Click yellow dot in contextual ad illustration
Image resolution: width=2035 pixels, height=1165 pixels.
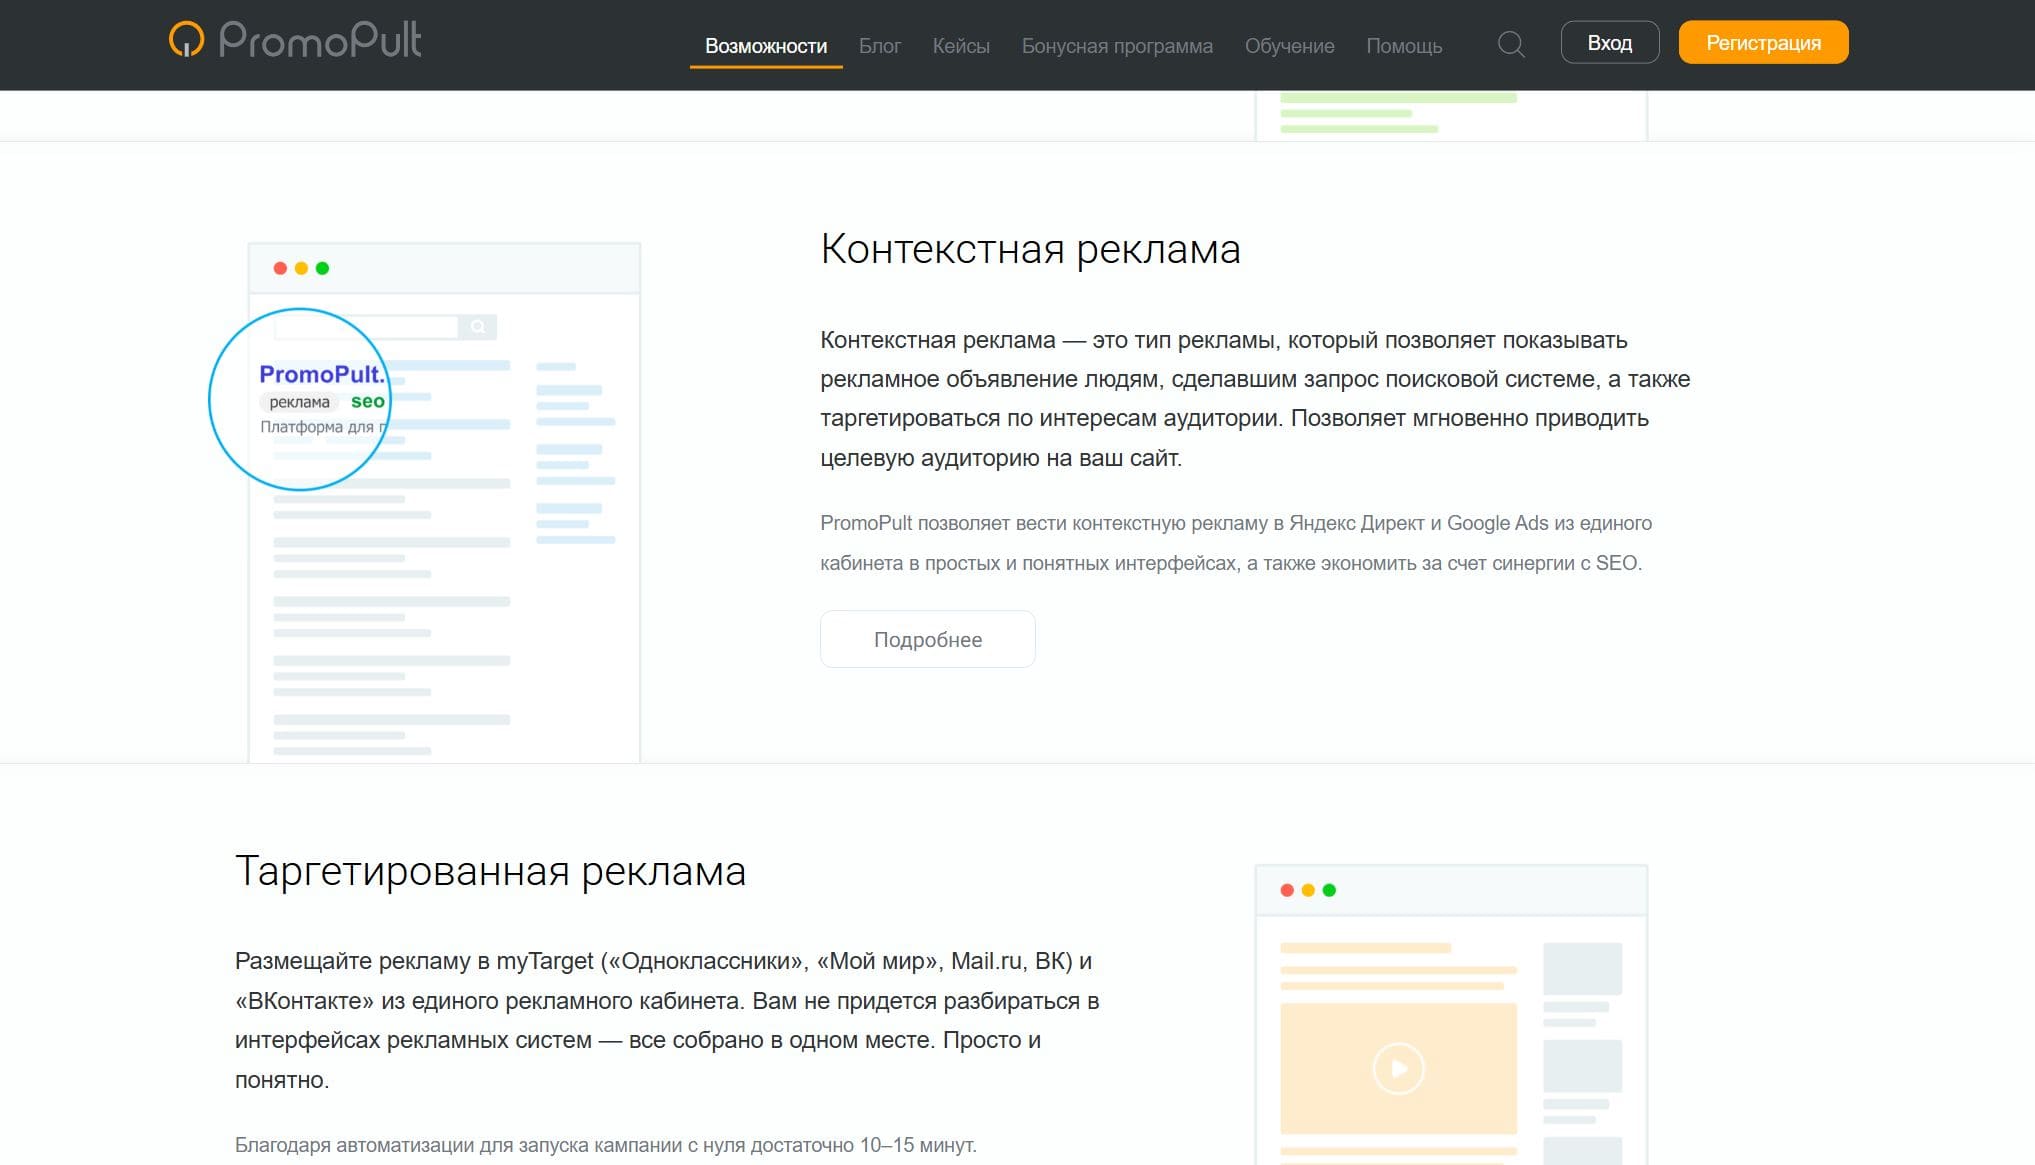[x=301, y=268]
